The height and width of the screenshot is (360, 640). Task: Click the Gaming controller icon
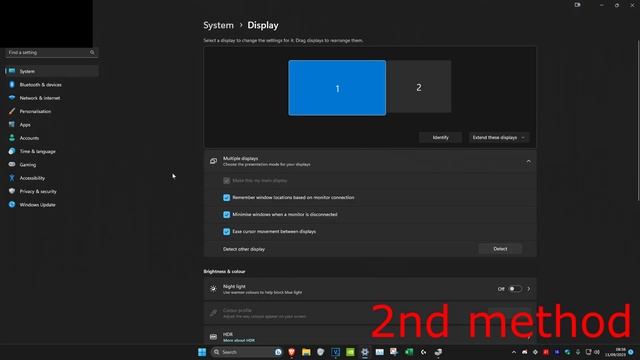click(12, 164)
